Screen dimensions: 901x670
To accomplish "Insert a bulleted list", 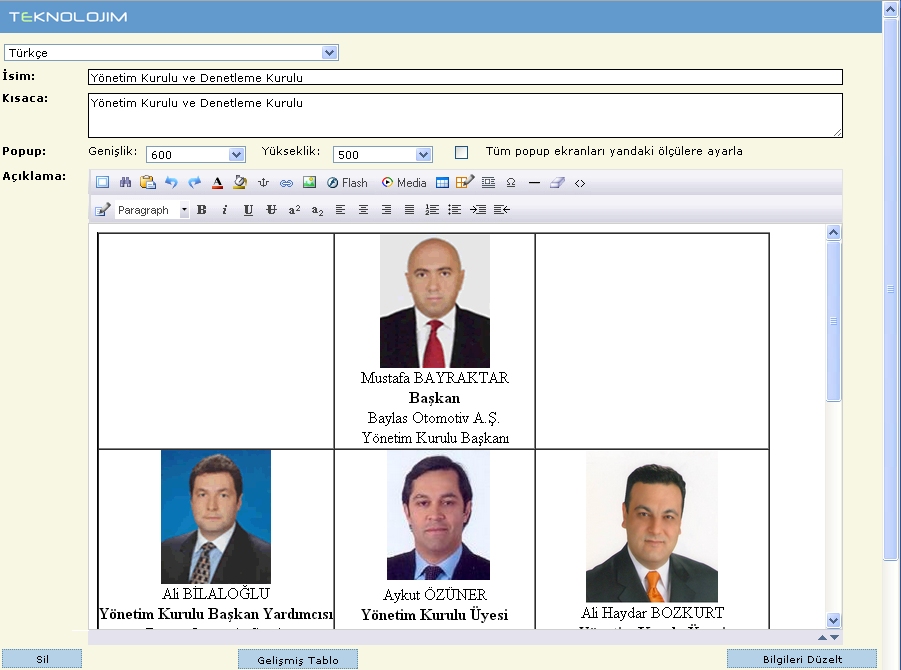I will pos(455,210).
